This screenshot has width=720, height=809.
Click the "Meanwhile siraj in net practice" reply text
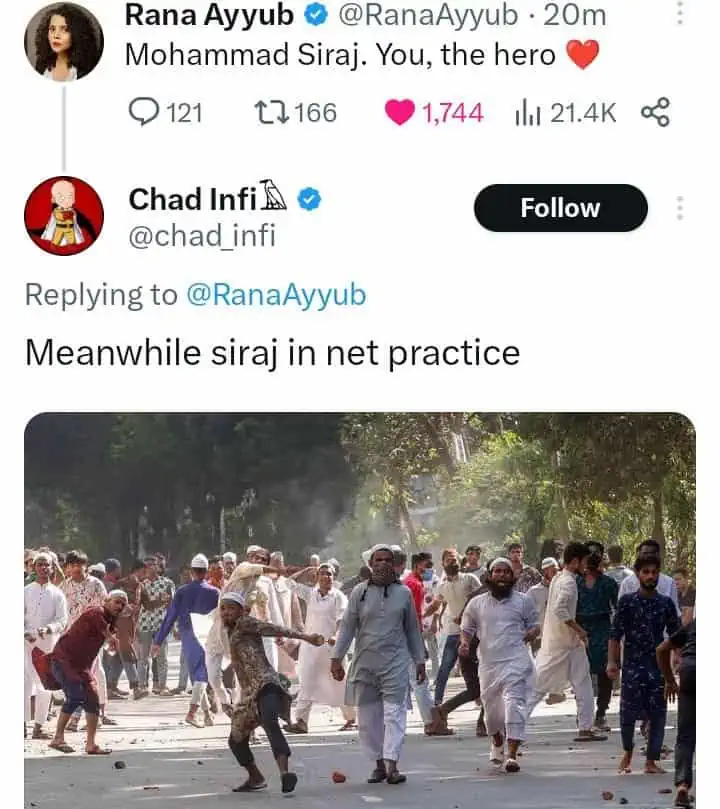(272, 353)
